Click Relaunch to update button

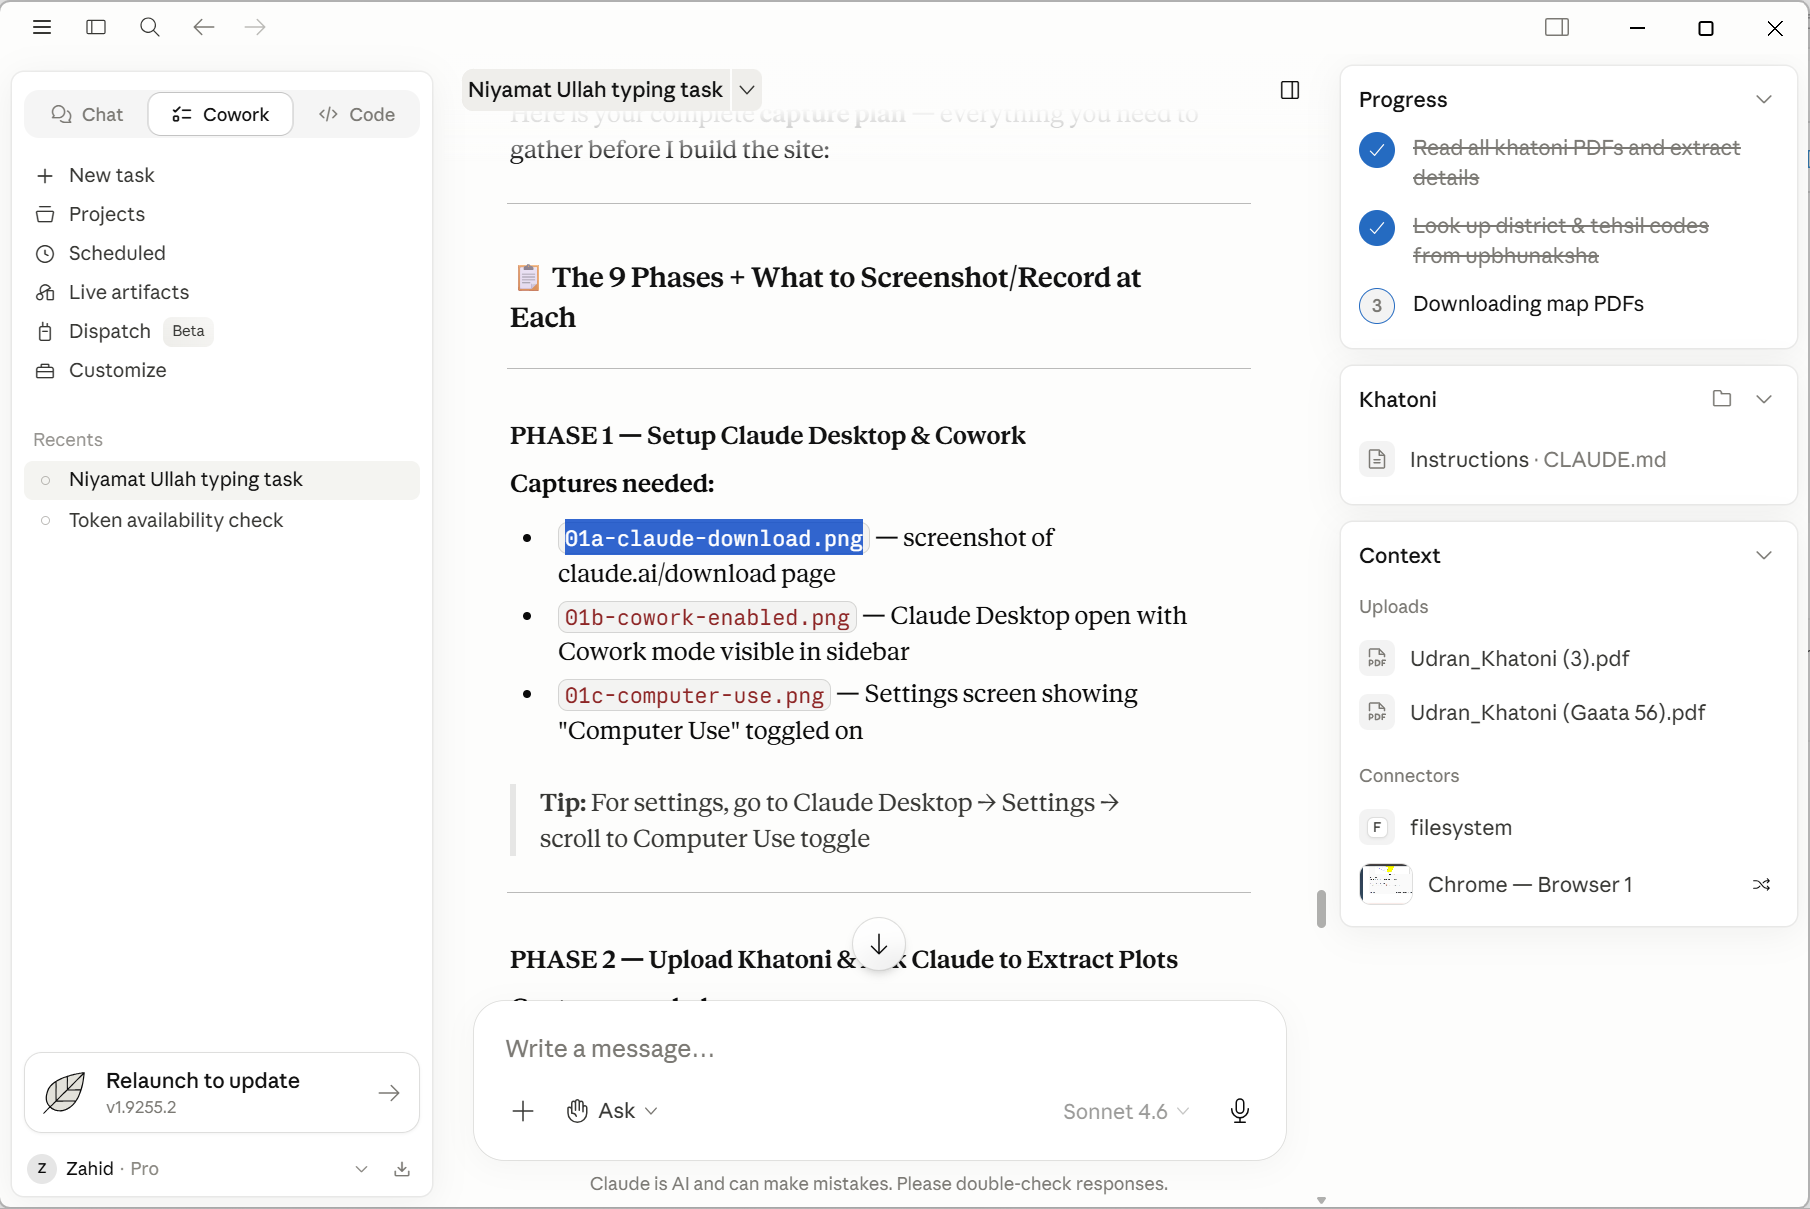pos(222,1092)
